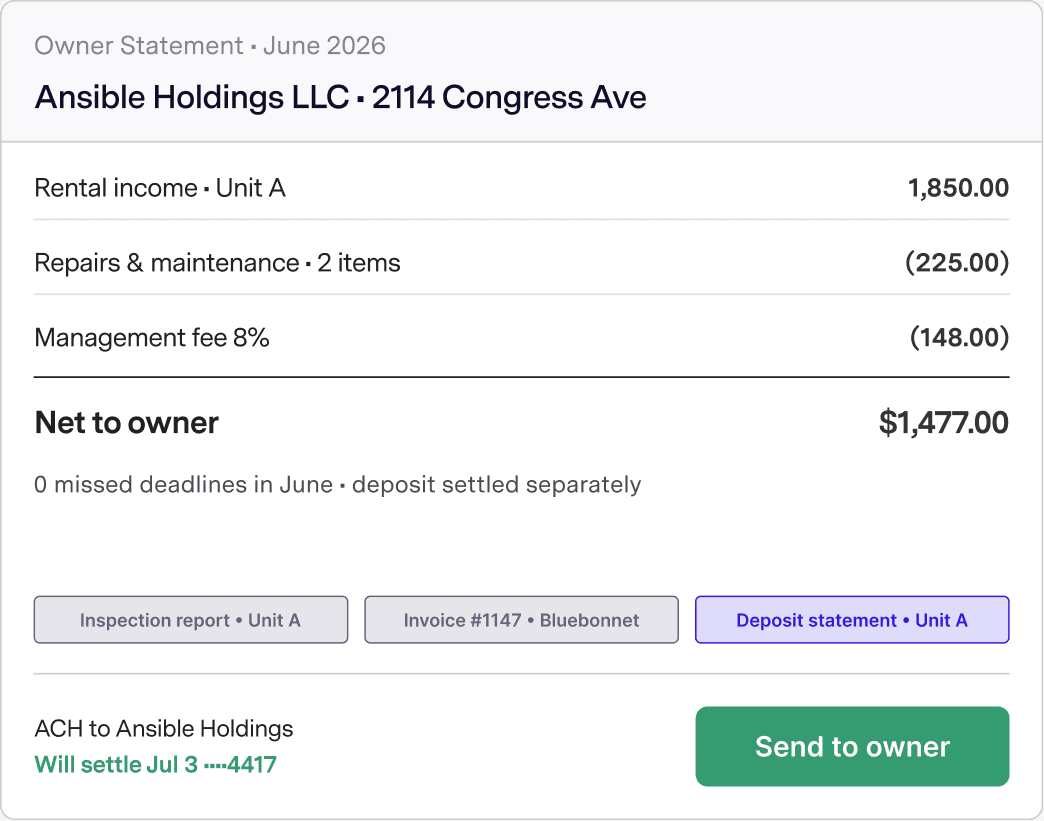Click the deposit settled separately note
The width and height of the screenshot is (1044, 821).
click(496, 484)
